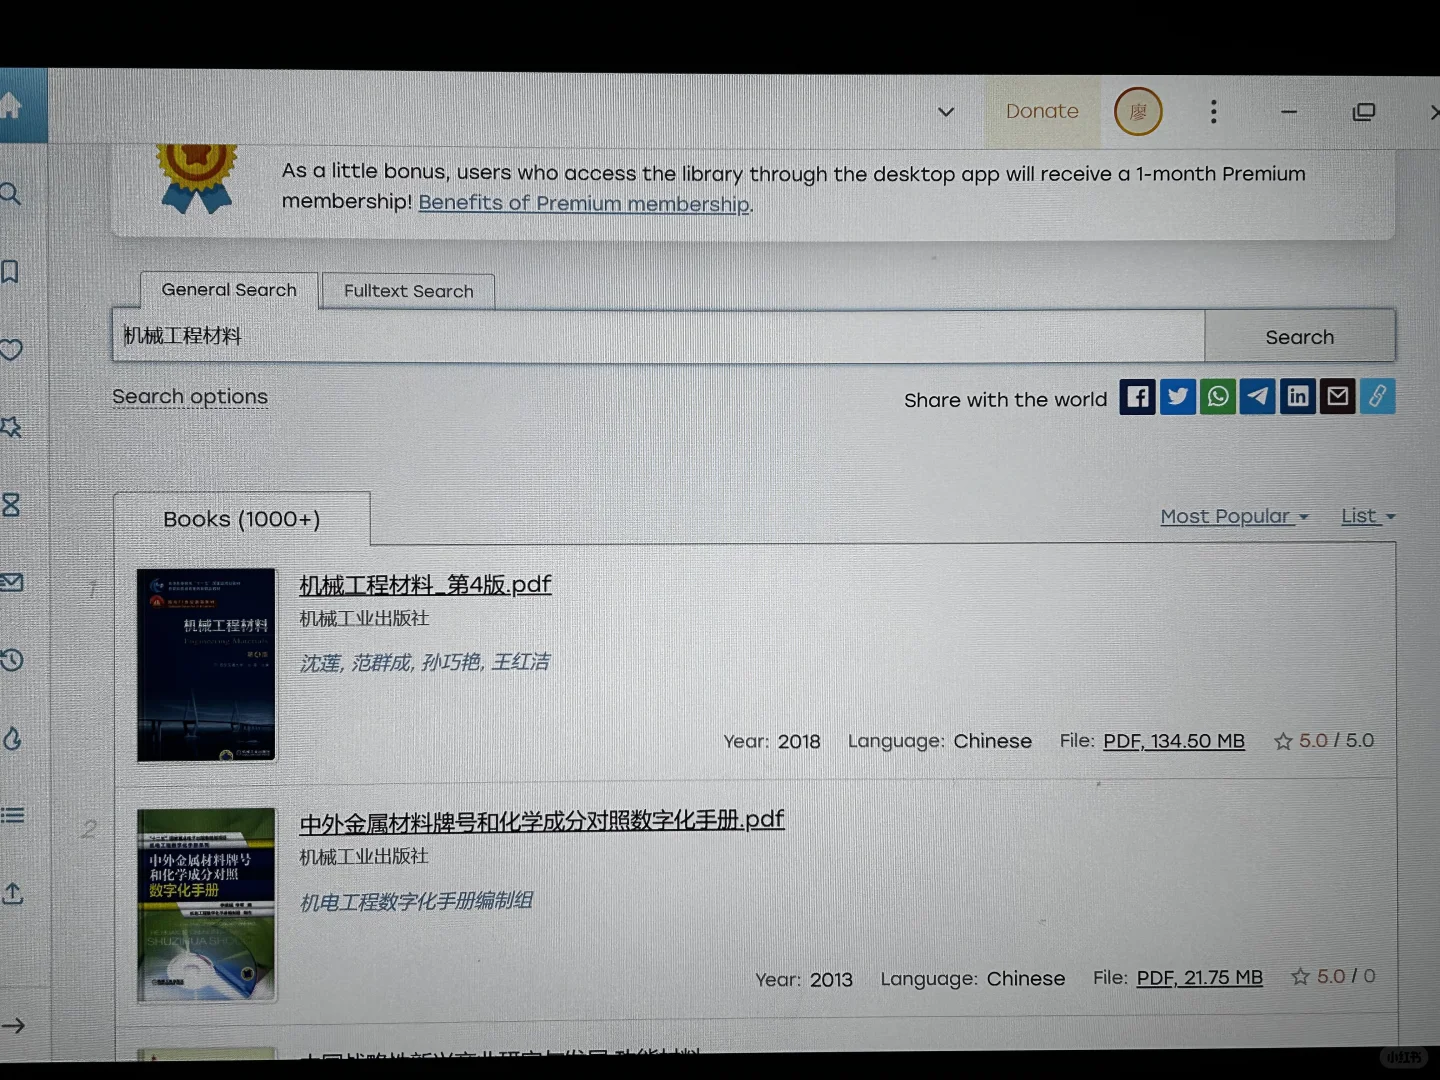The width and height of the screenshot is (1440, 1080).
Task: Open the Most Popular sort dropdown
Action: [x=1234, y=517]
